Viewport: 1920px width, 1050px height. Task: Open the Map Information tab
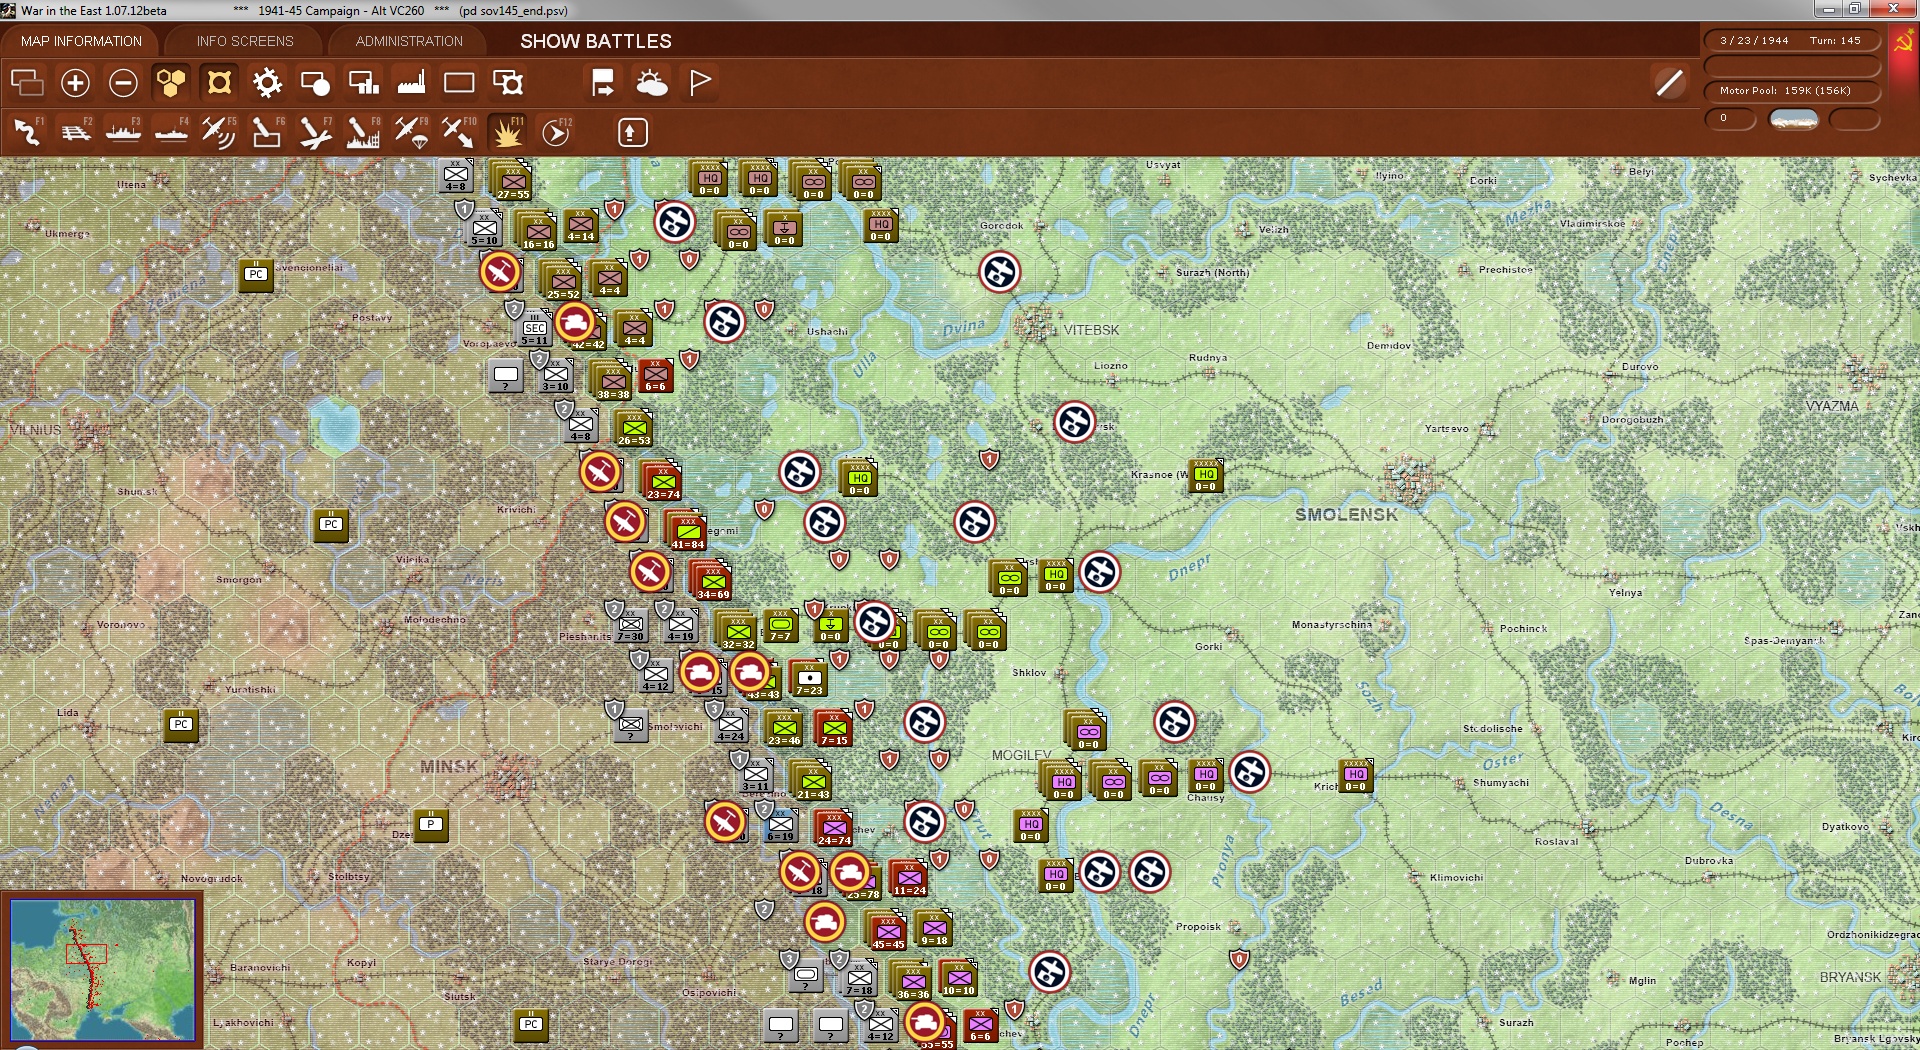[x=81, y=41]
